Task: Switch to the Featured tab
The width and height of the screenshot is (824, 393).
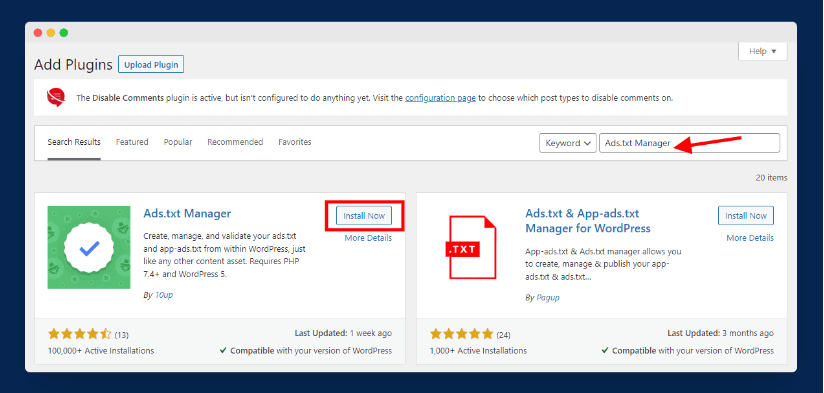Action: [132, 142]
